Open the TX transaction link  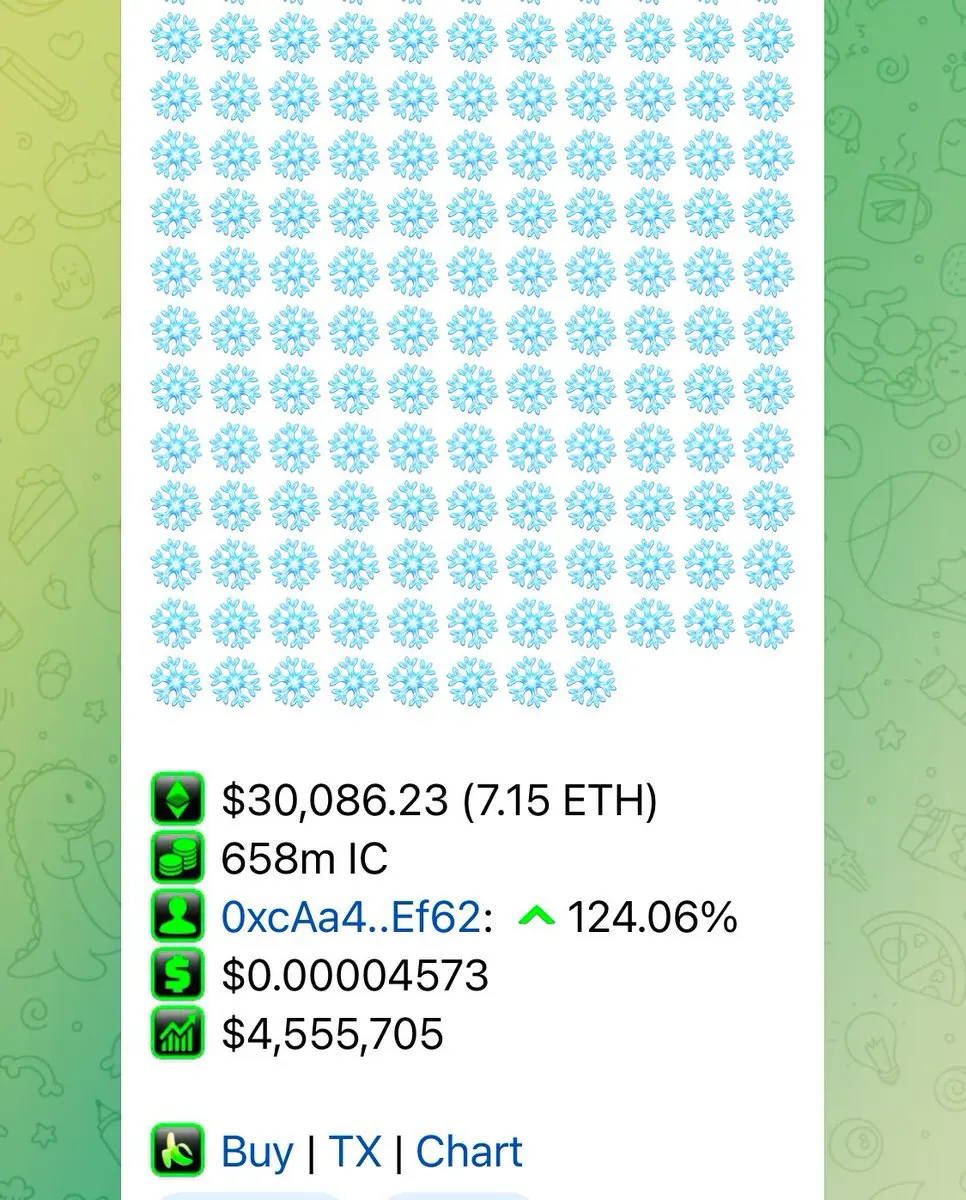click(x=355, y=1152)
